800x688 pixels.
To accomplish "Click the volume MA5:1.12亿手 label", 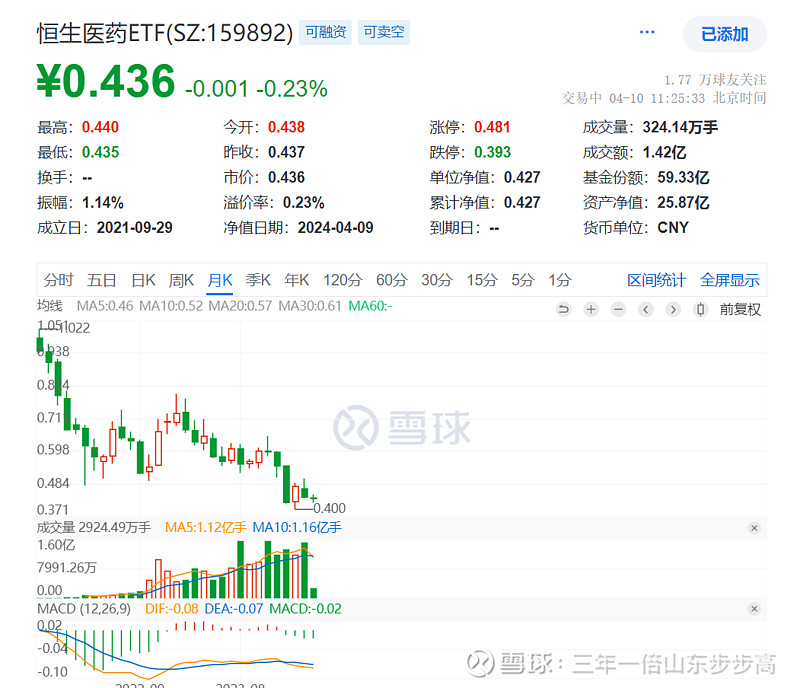I will pyautogui.click(x=206, y=527).
